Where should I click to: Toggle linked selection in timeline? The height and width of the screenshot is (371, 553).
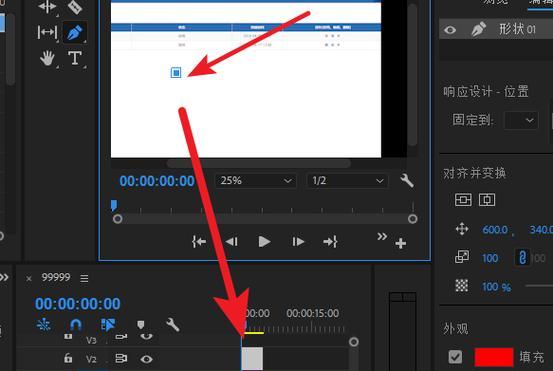point(108,324)
